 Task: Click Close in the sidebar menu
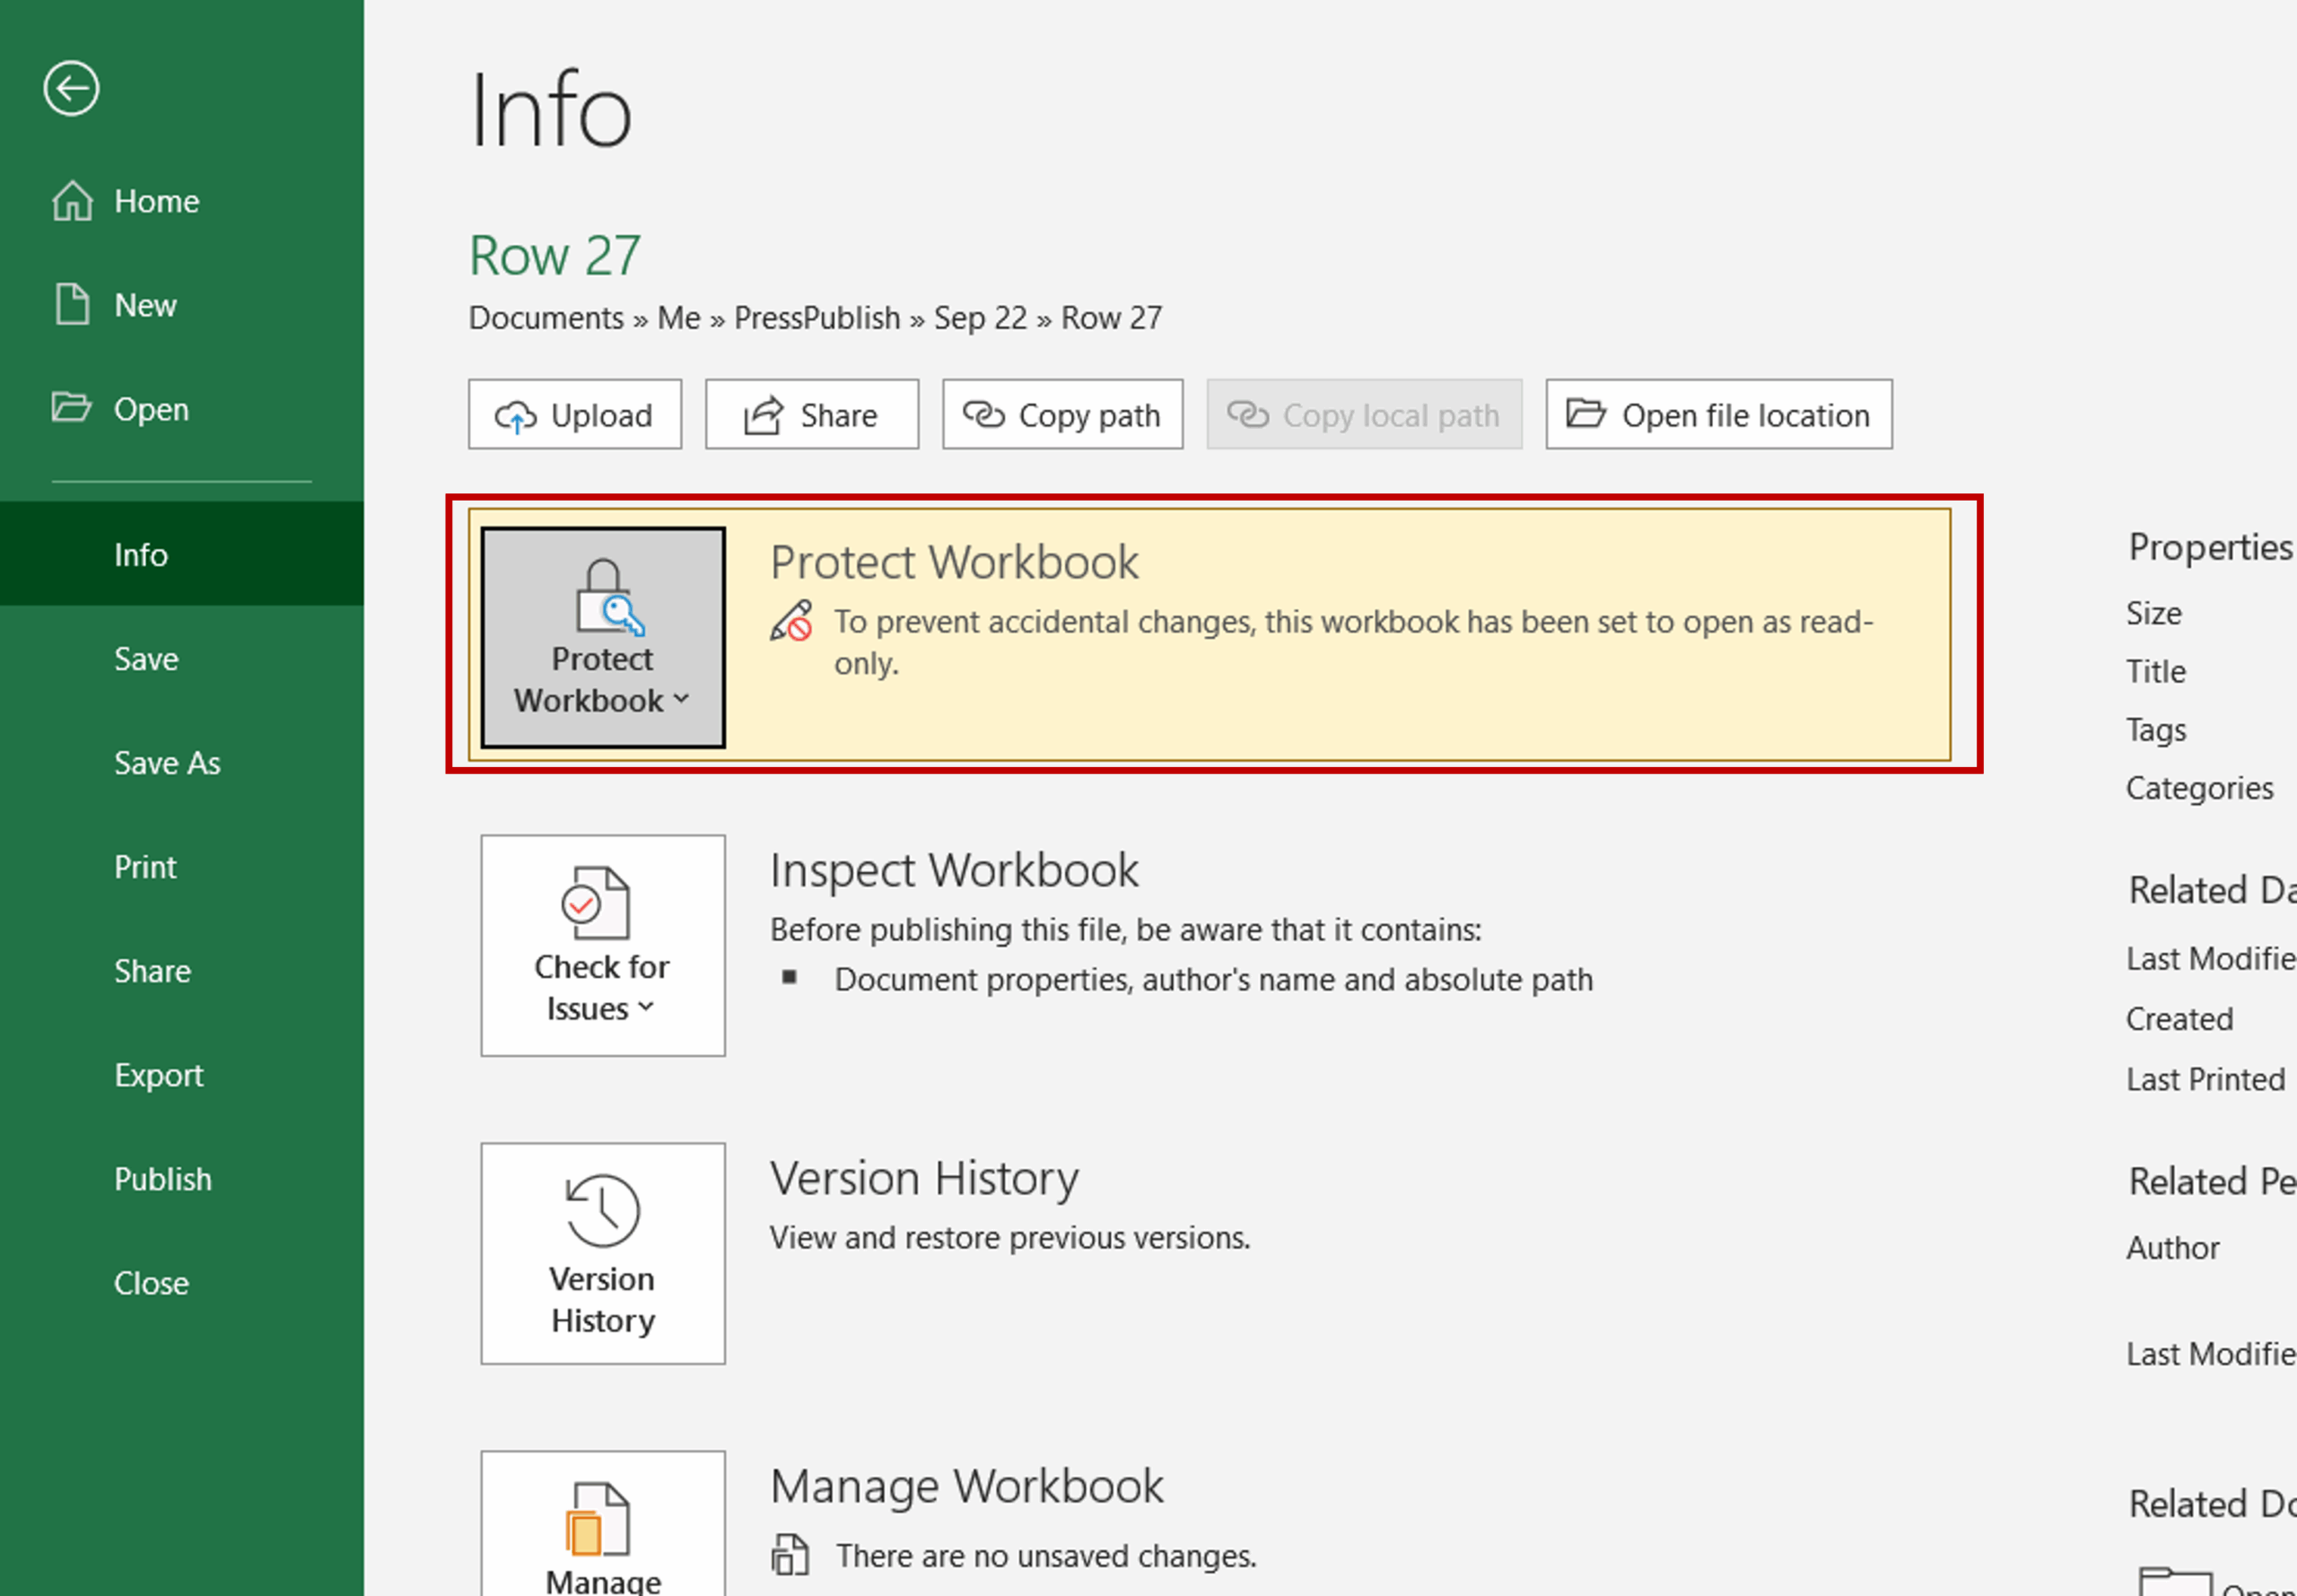tap(151, 1283)
